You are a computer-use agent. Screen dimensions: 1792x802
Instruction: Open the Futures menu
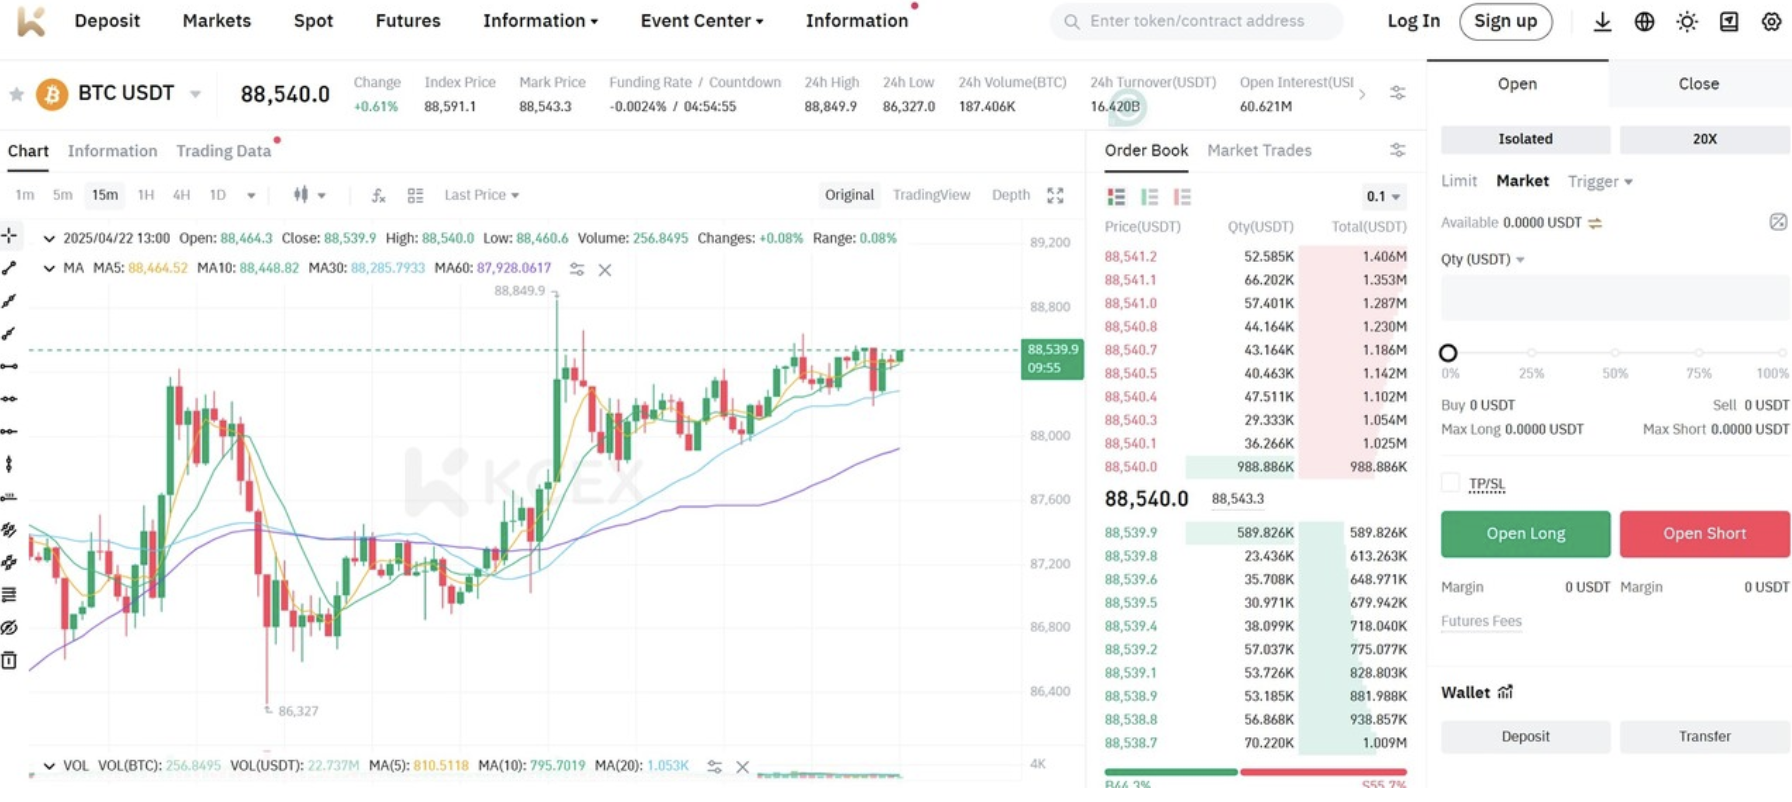click(x=407, y=21)
